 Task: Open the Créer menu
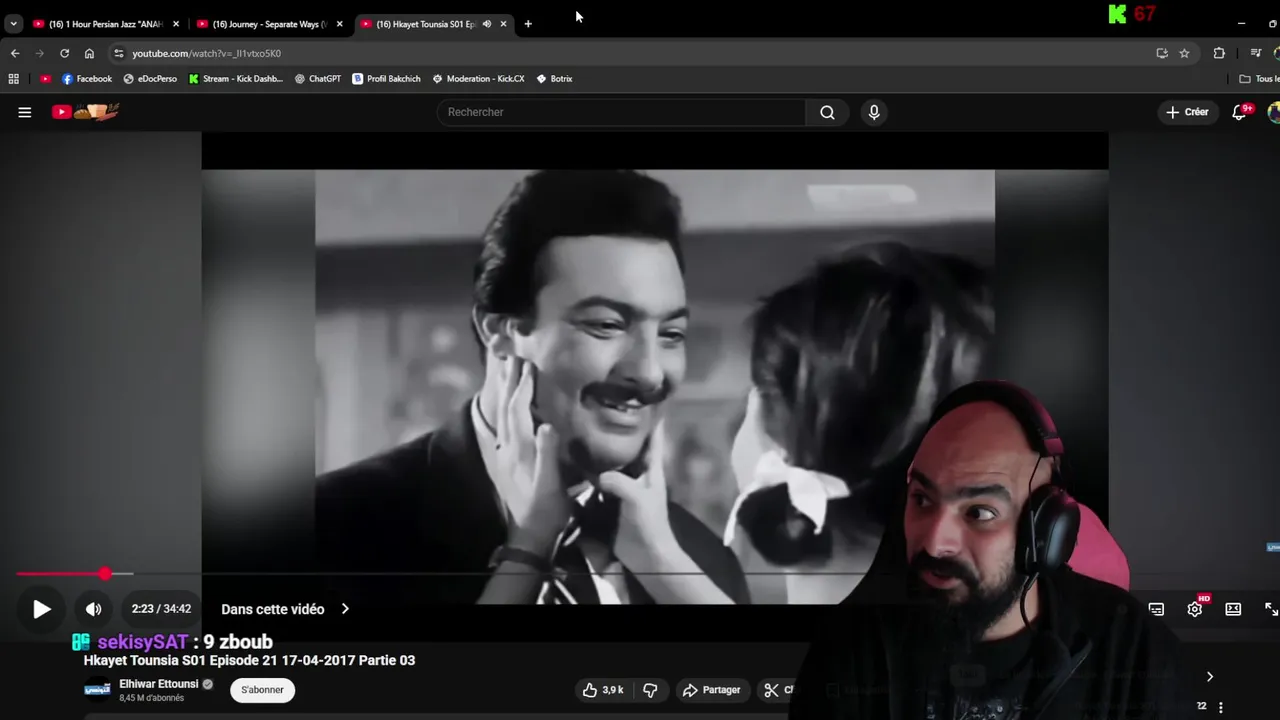click(1187, 112)
